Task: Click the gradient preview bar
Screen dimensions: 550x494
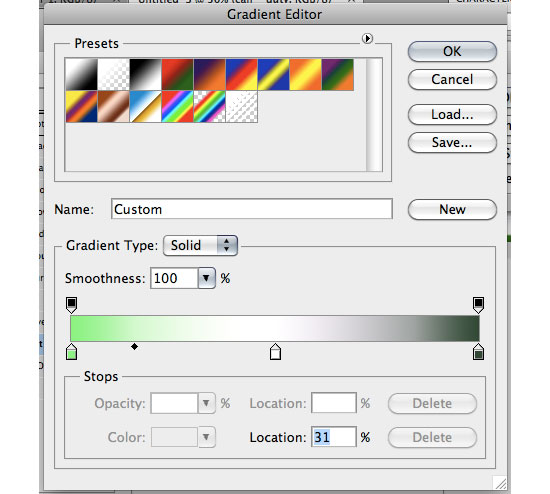Action: pos(275,328)
